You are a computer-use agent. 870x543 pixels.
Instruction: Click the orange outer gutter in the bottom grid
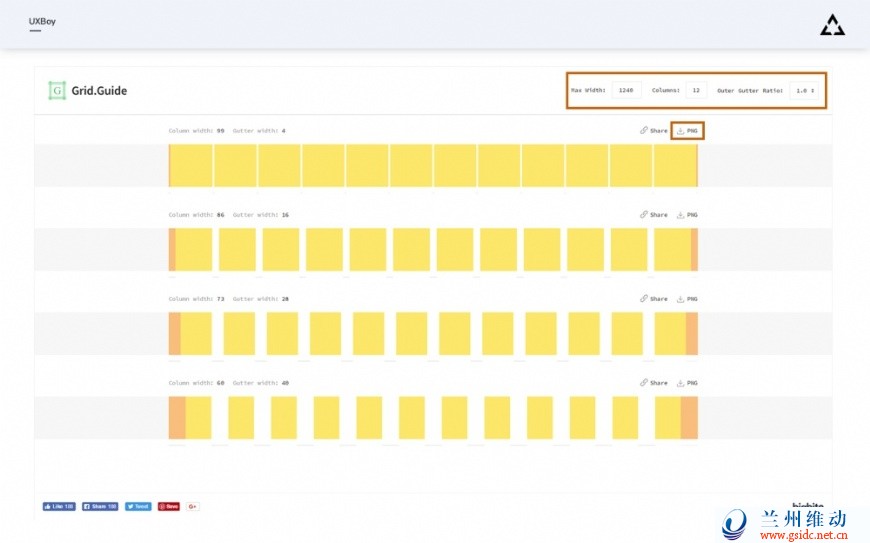pos(177,417)
